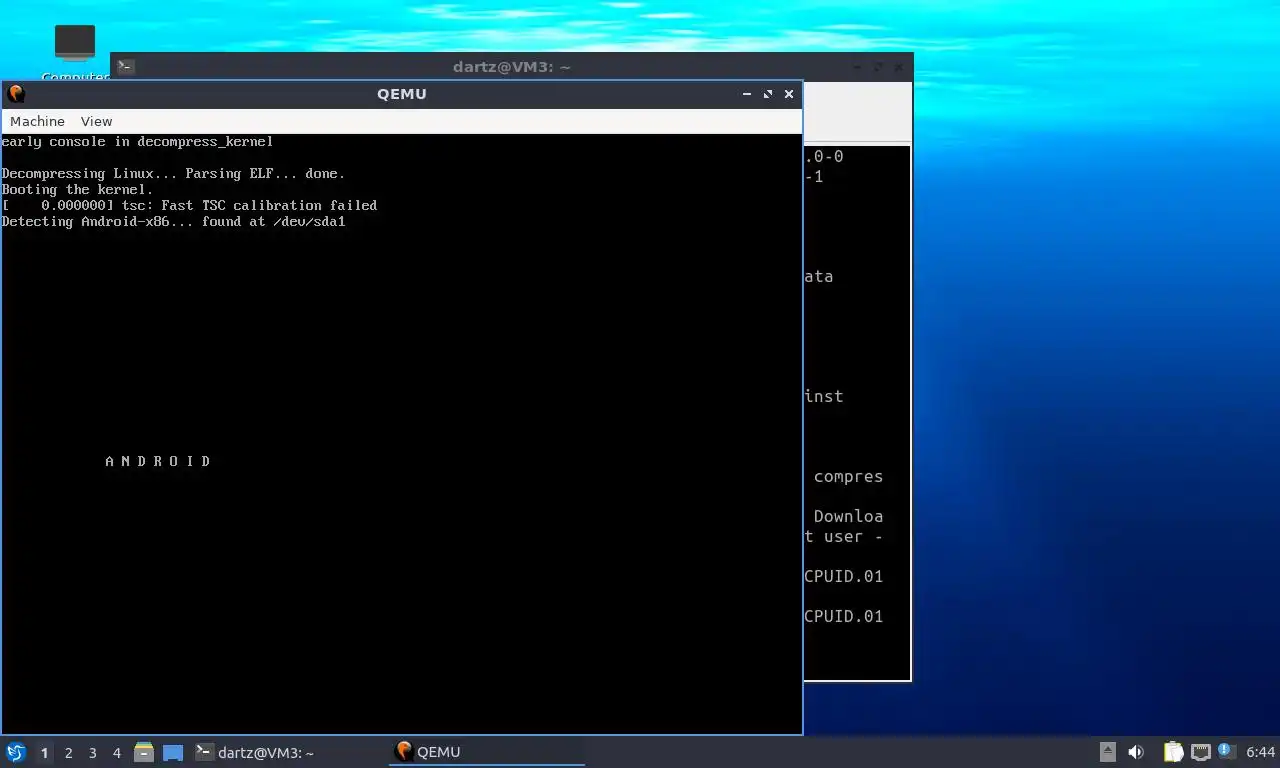
Task: Close the dartz@VM3 terminal window
Action: point(900,67)
